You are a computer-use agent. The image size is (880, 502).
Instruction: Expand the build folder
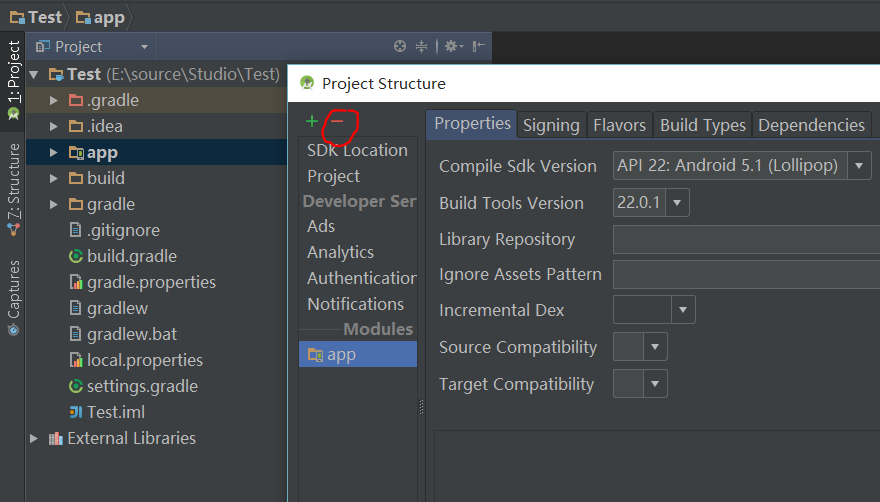coord(53,179)
